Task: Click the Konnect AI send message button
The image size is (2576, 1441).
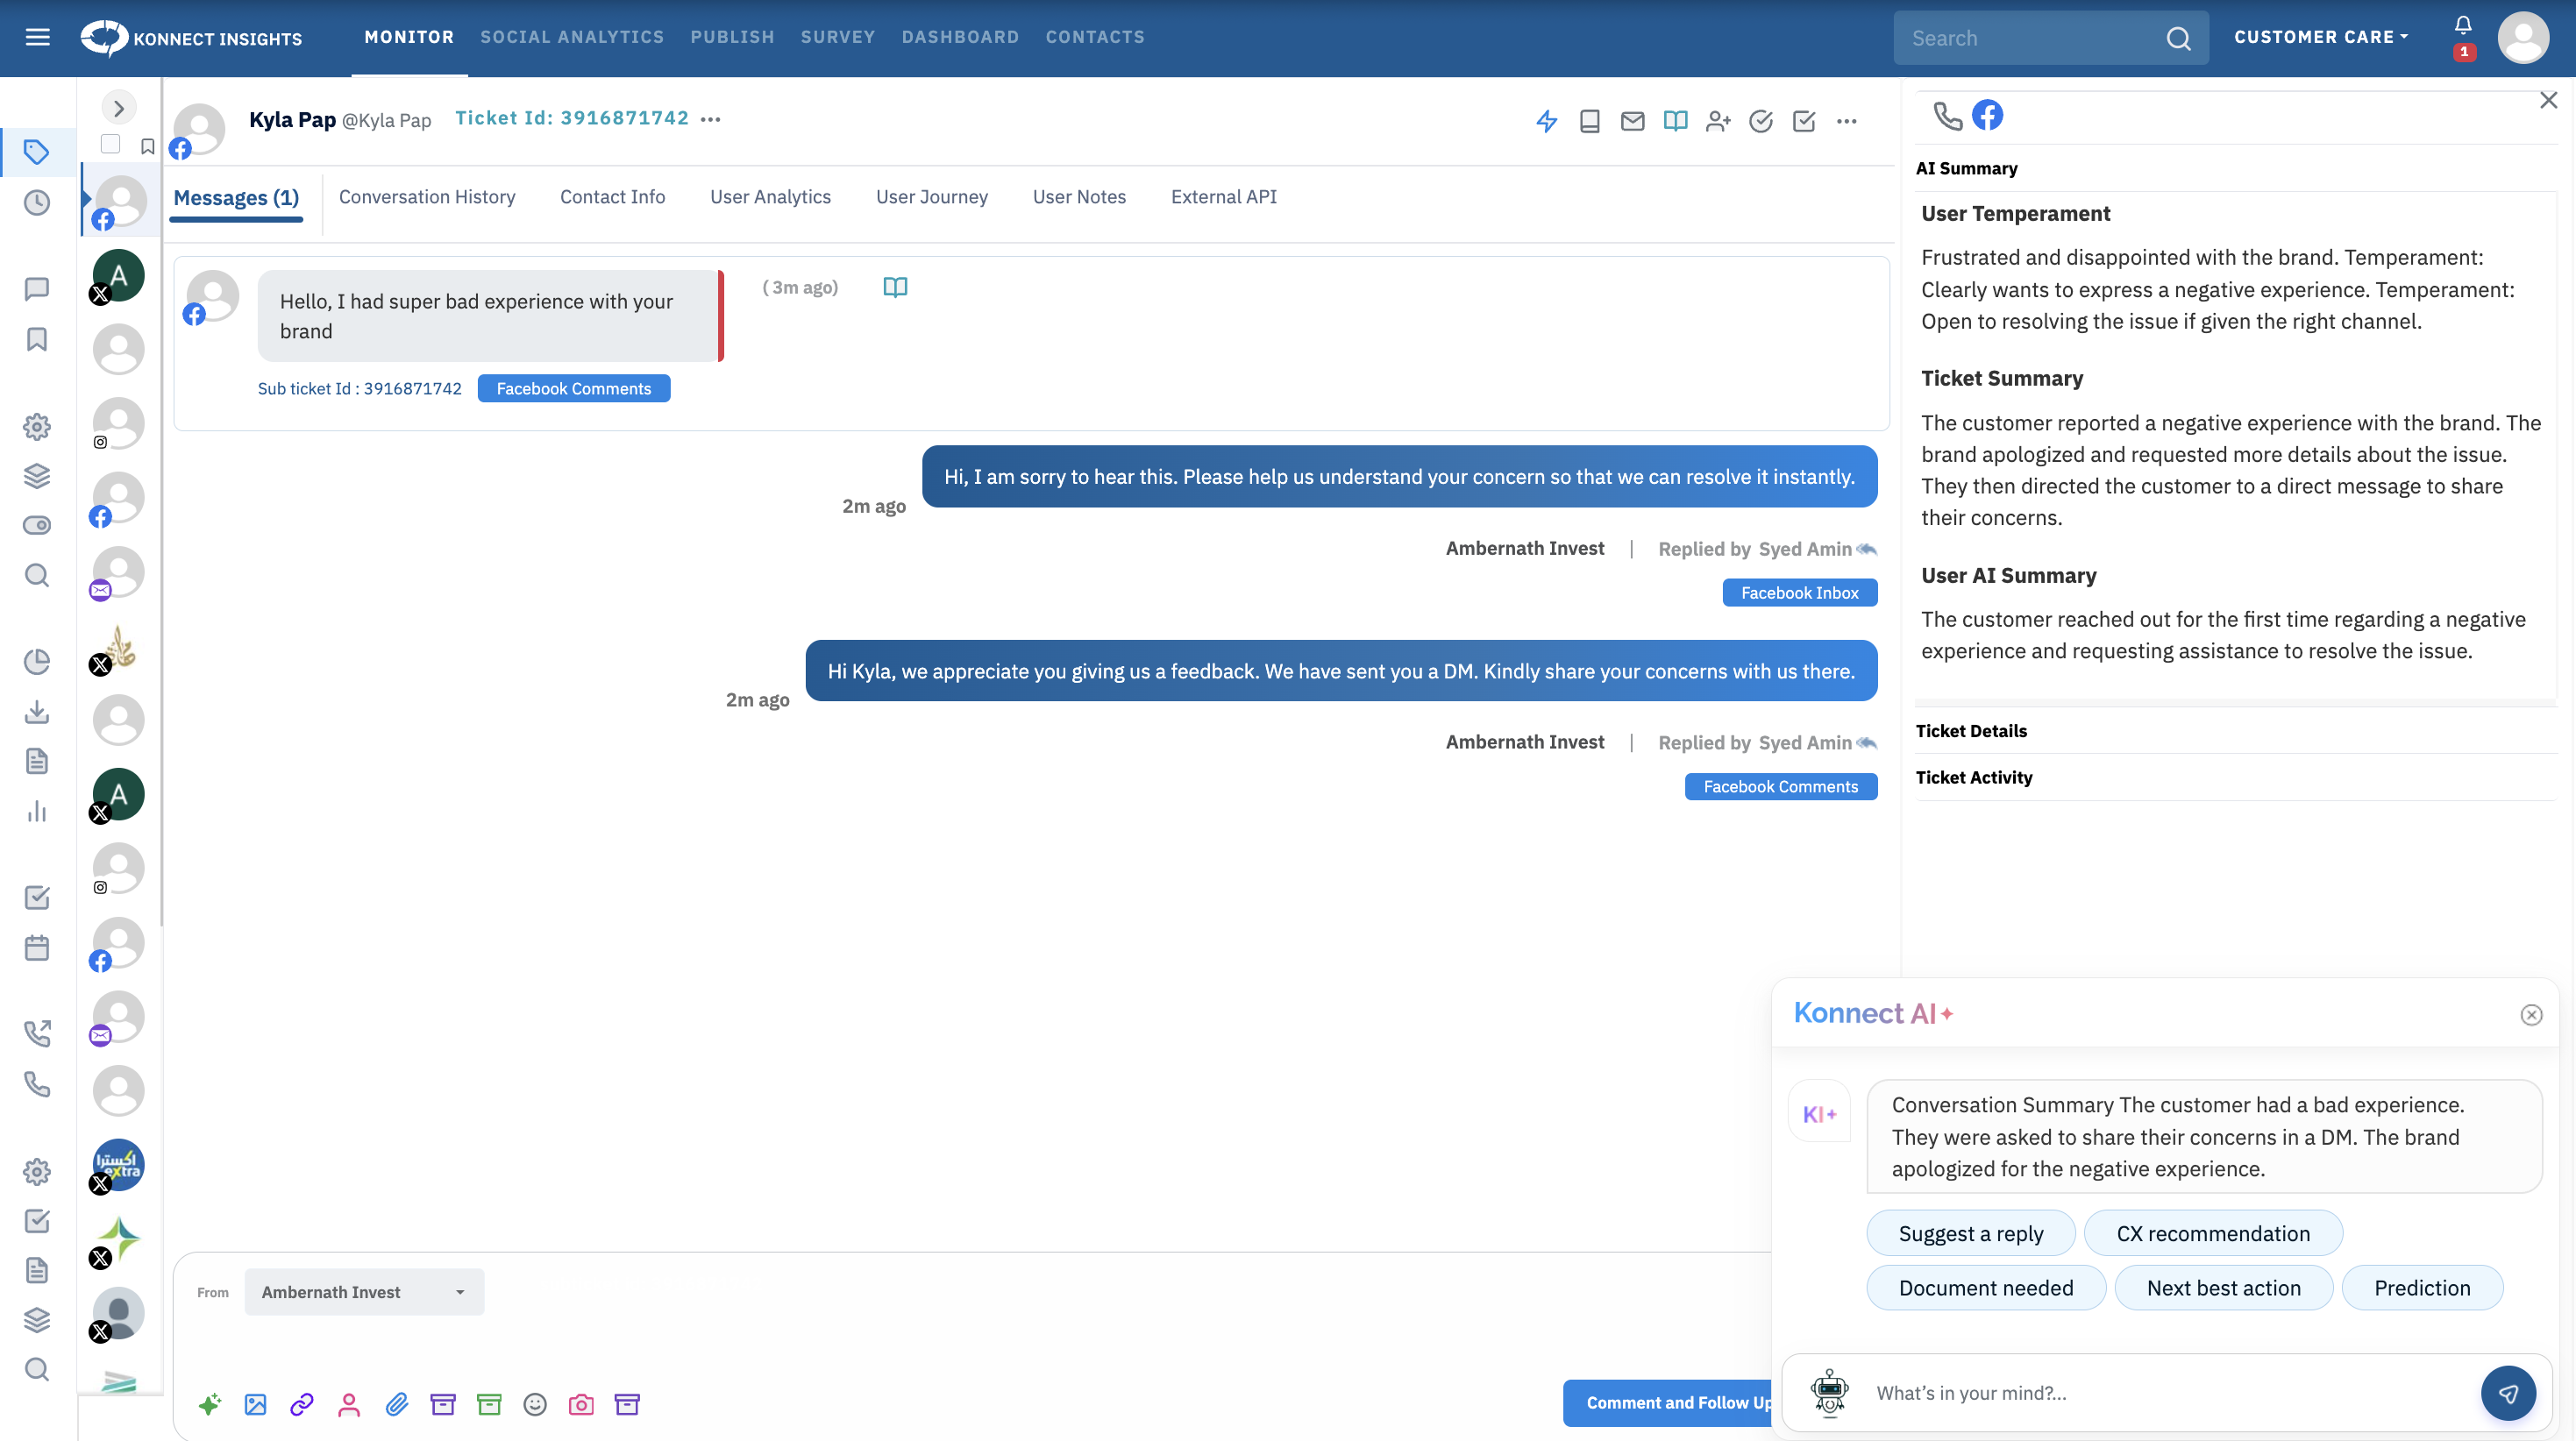Action: pos(2507,1392)
